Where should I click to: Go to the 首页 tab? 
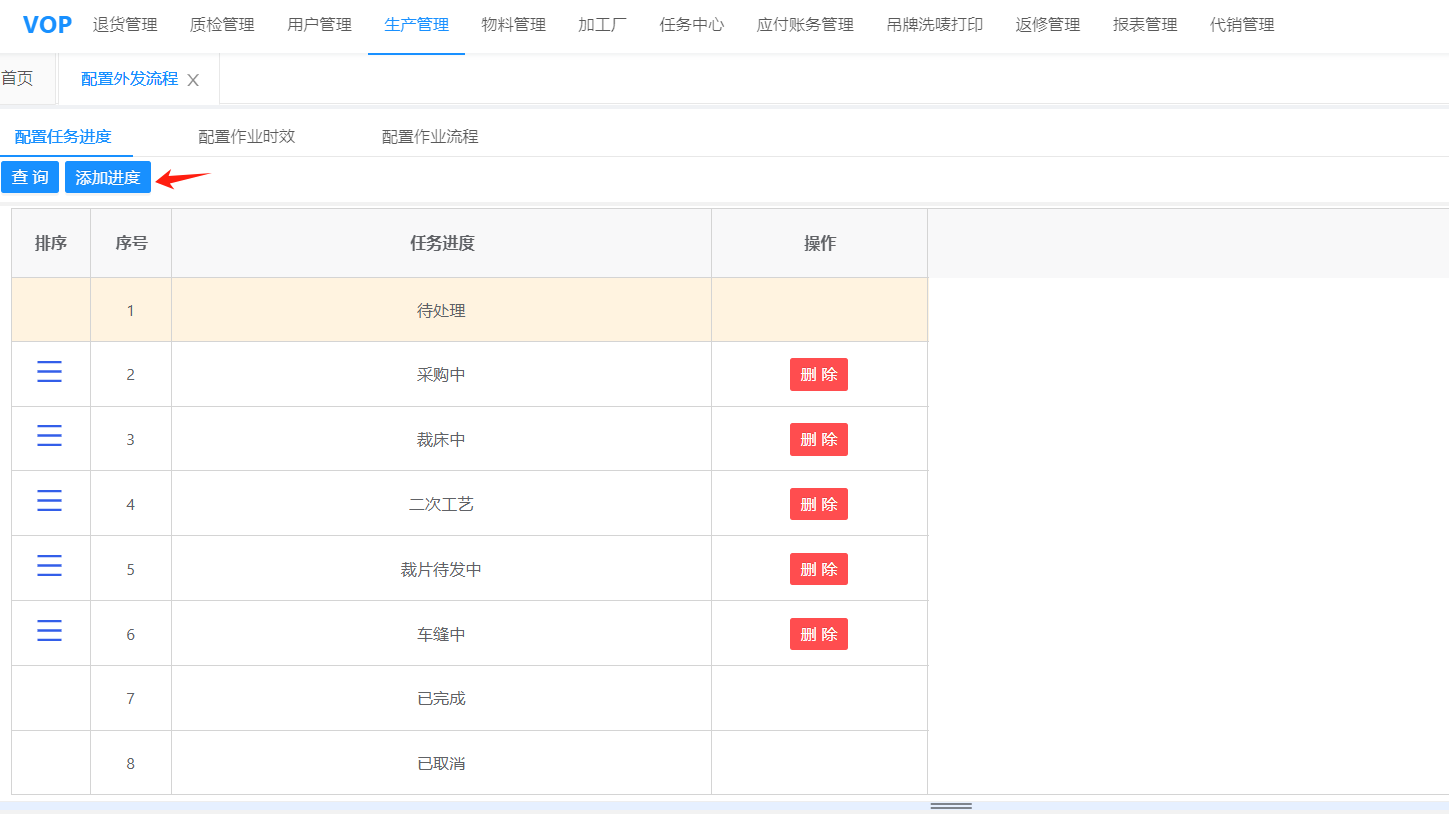click(17, 79)
